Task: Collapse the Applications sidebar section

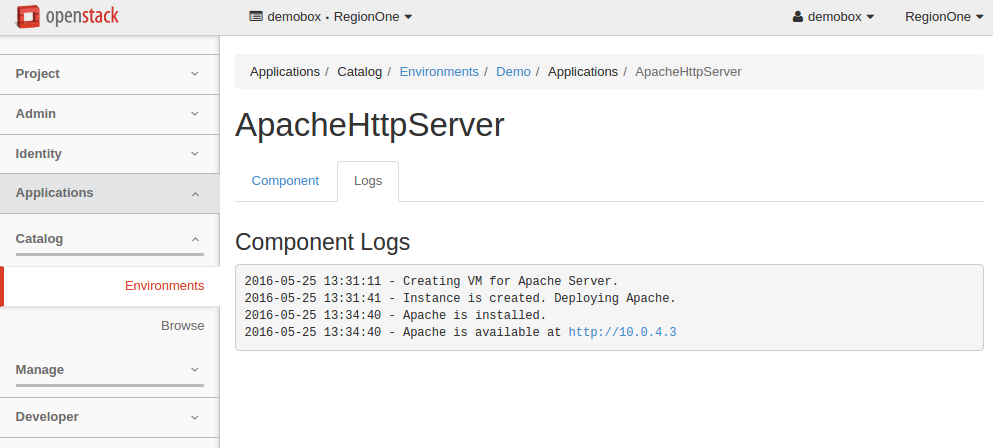Action: pyautogui.click(x=109, y=193)
